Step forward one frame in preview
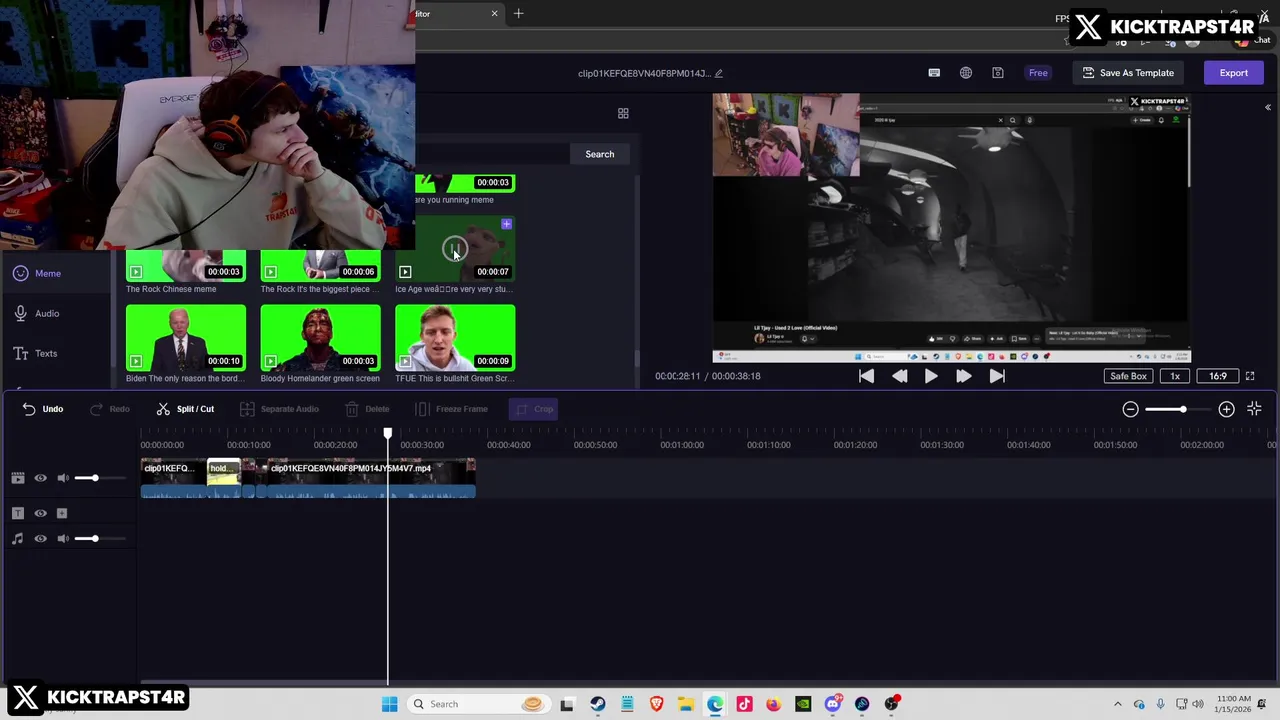This screenshot has width=1280, height=720. pyautogui.click(x=963, y=376)
